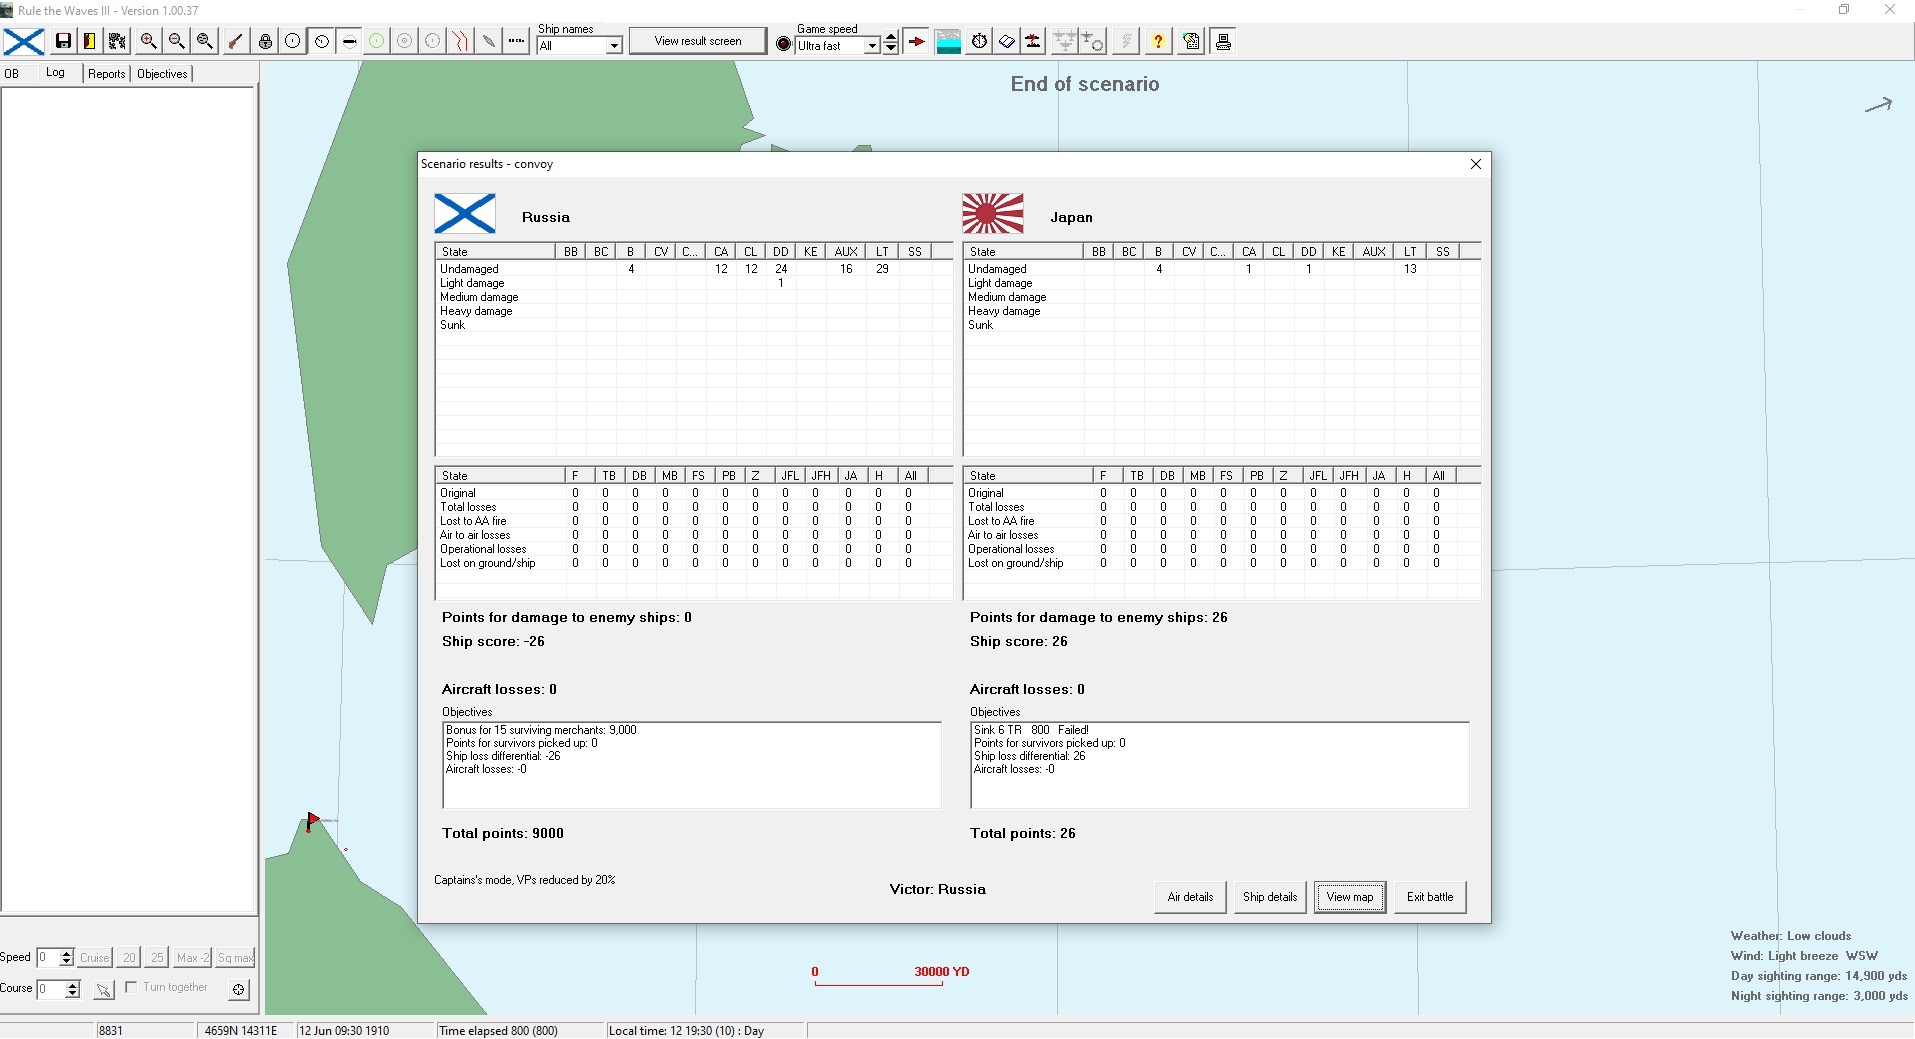Viewport: 1915px width, 1039px height.
Task: Click the stopwatch icon in toolbar
Action: click(x=980, y=41)
